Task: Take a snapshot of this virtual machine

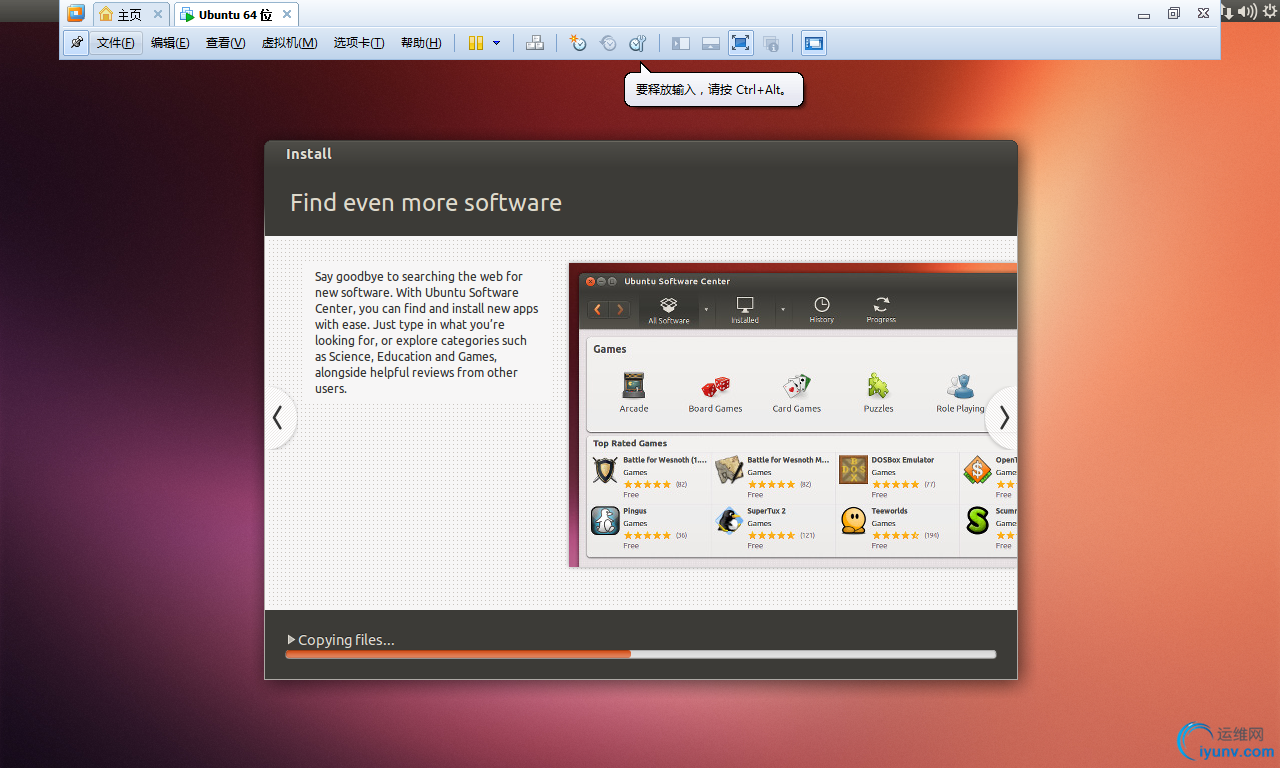Action: (x=577, y=43)
